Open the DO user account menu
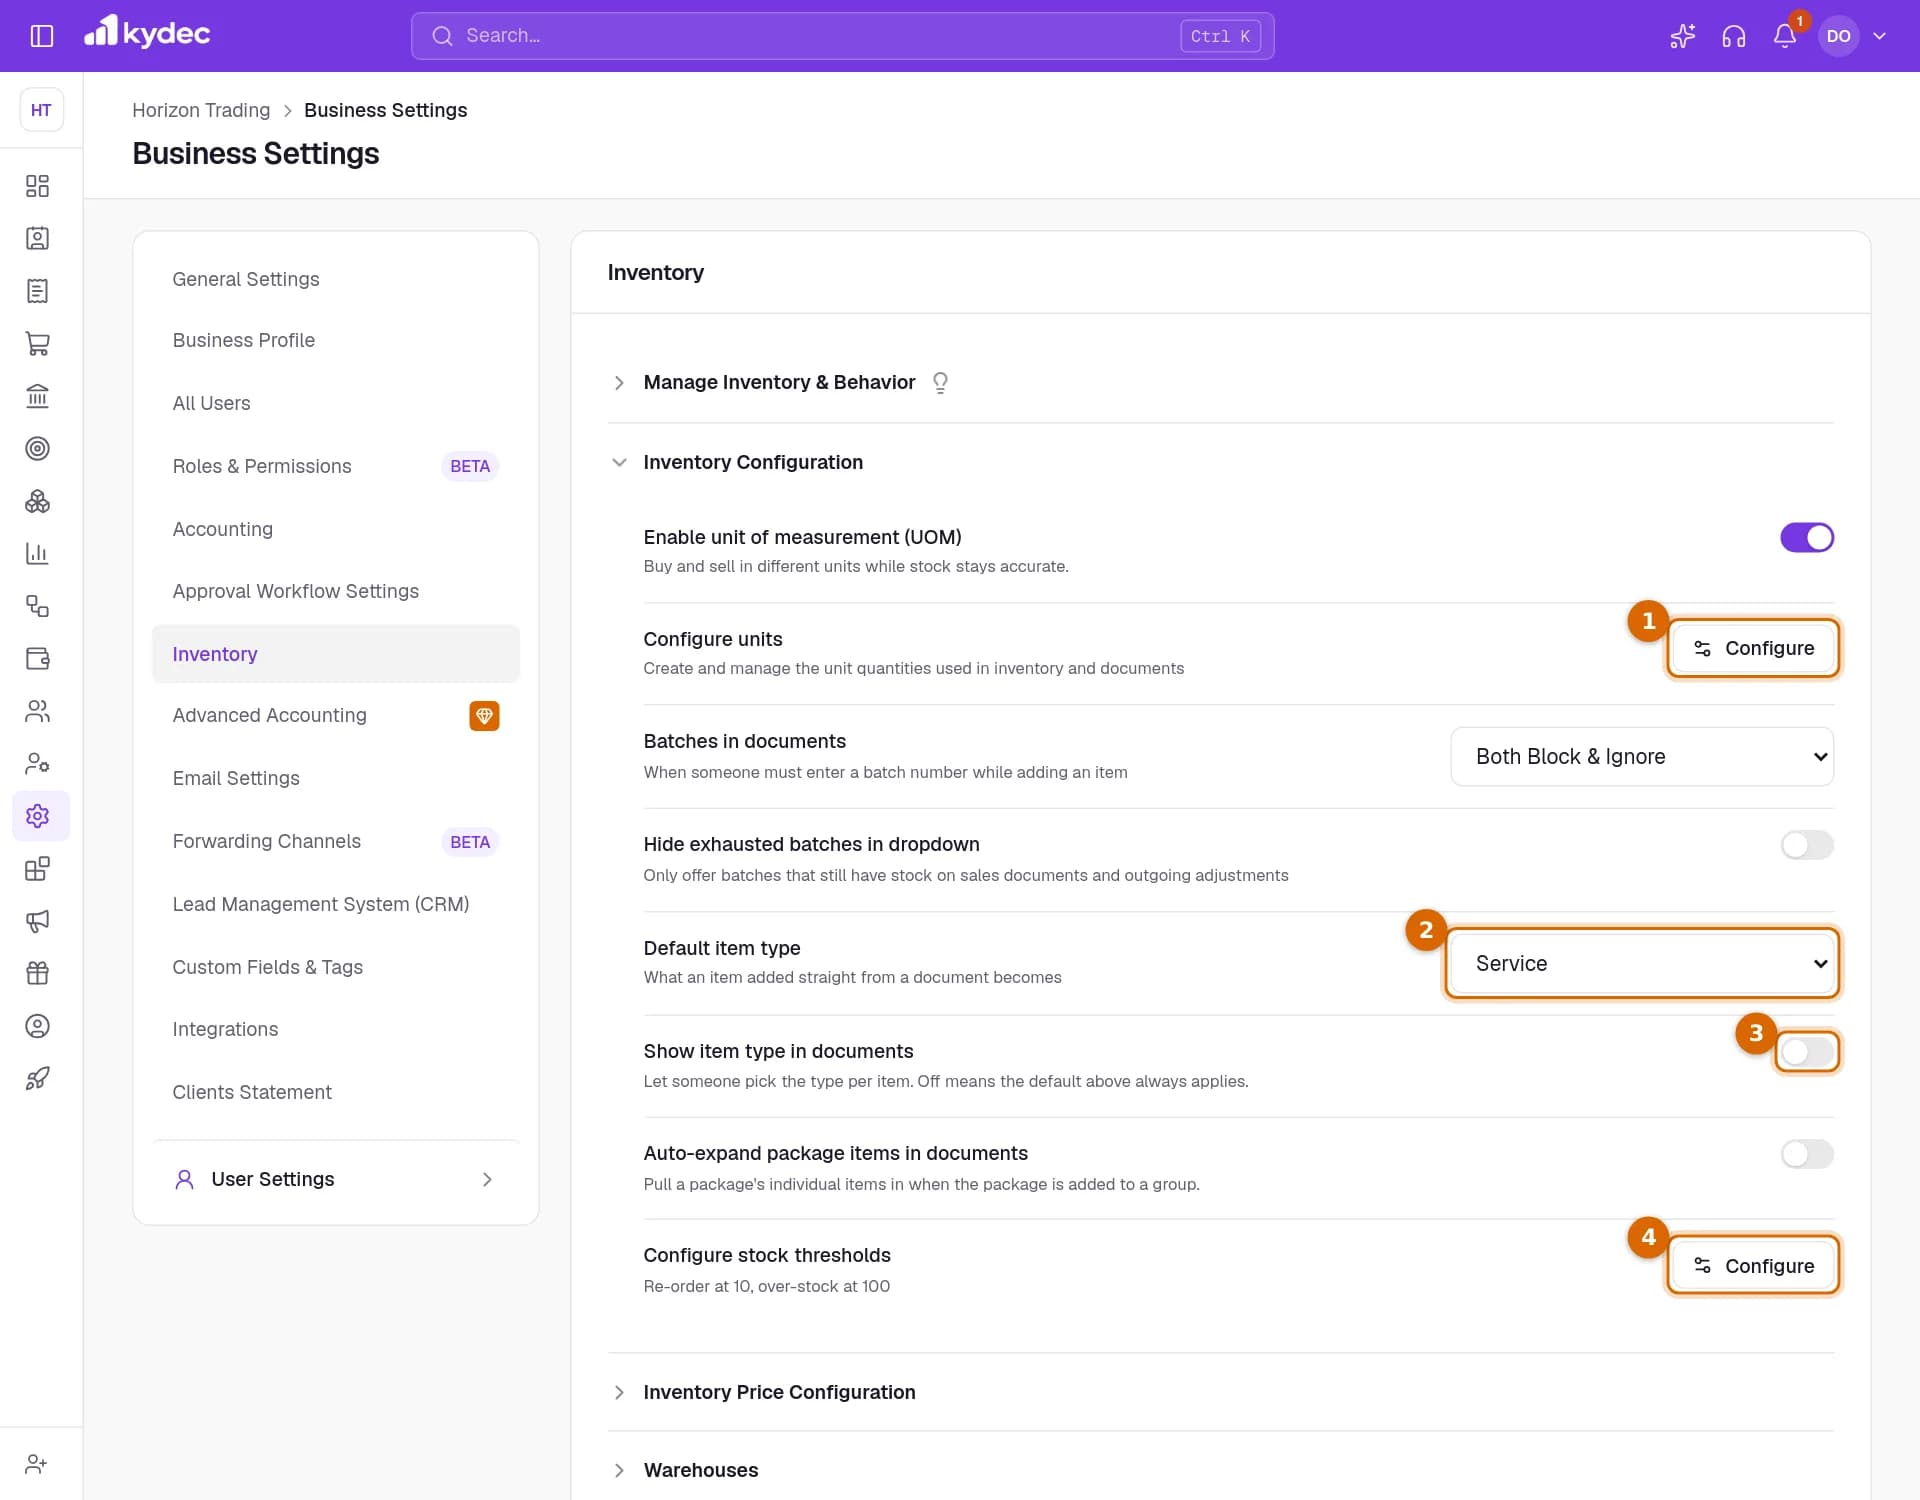This screenshot has width=1920, height=1500. point(1855,36)
